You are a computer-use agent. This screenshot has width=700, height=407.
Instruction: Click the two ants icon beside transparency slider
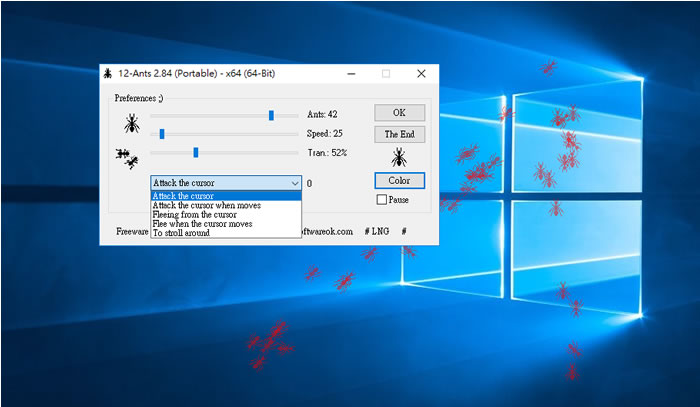(127, 159)
